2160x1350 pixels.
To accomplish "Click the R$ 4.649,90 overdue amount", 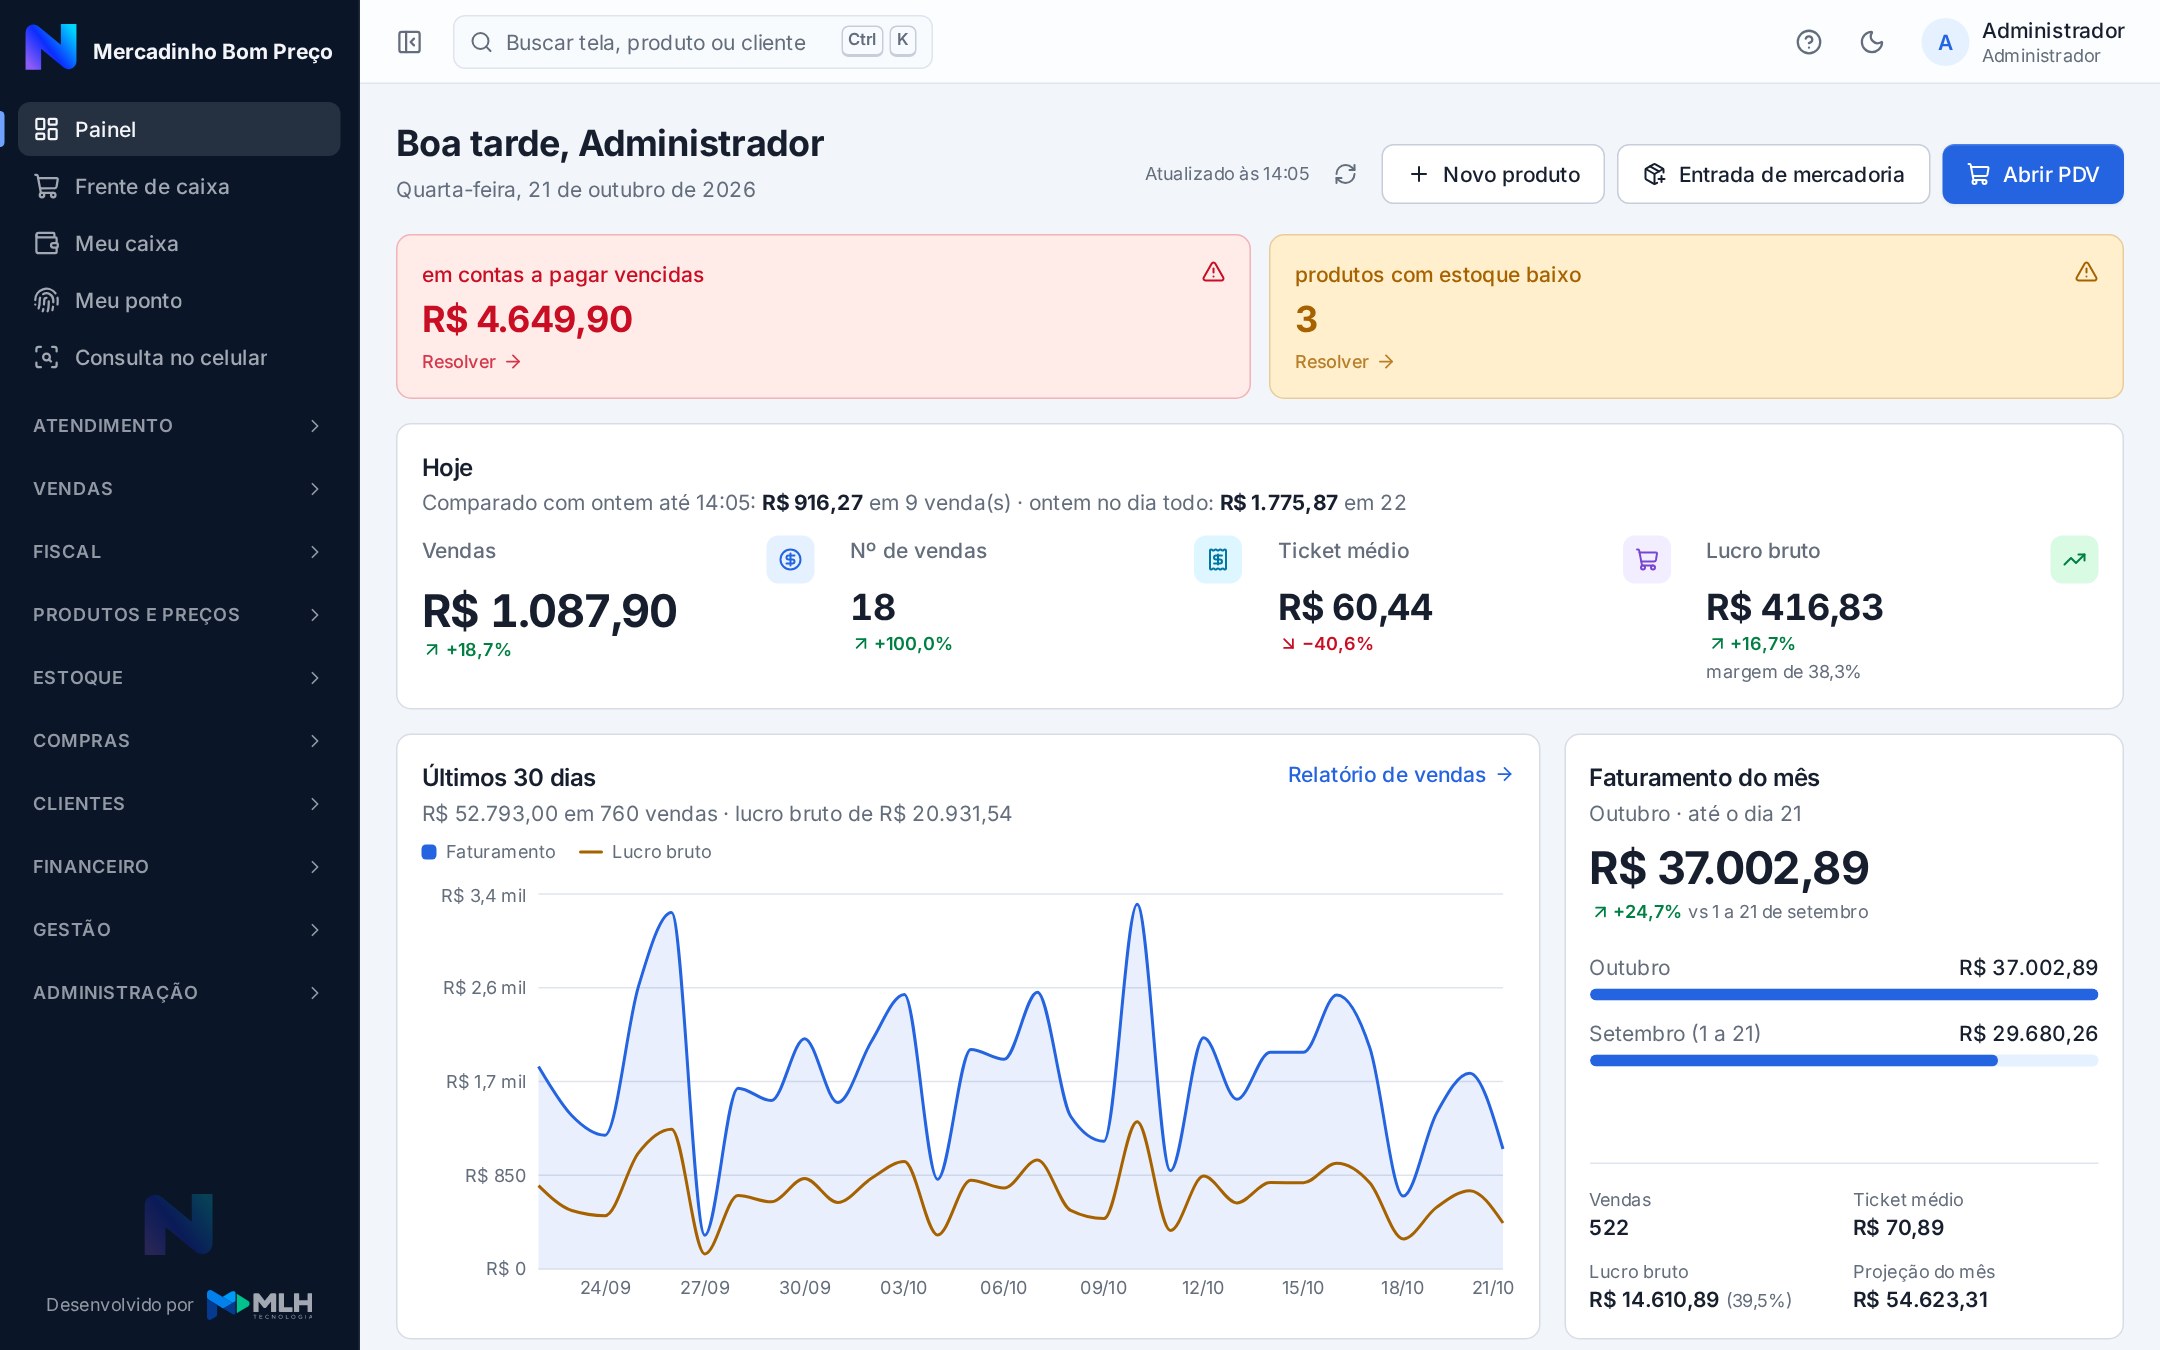I will click(527, 320).
